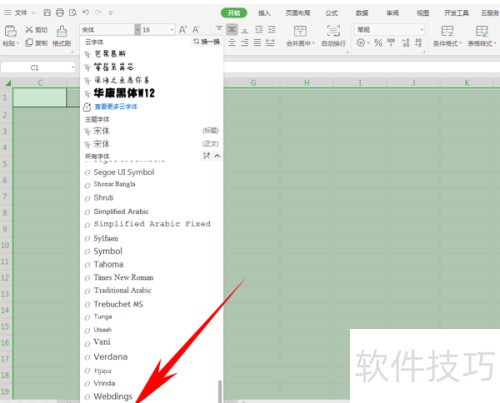Select column H header
The height and width of the screenshot is (403, 500).
[x=306, y=83]
